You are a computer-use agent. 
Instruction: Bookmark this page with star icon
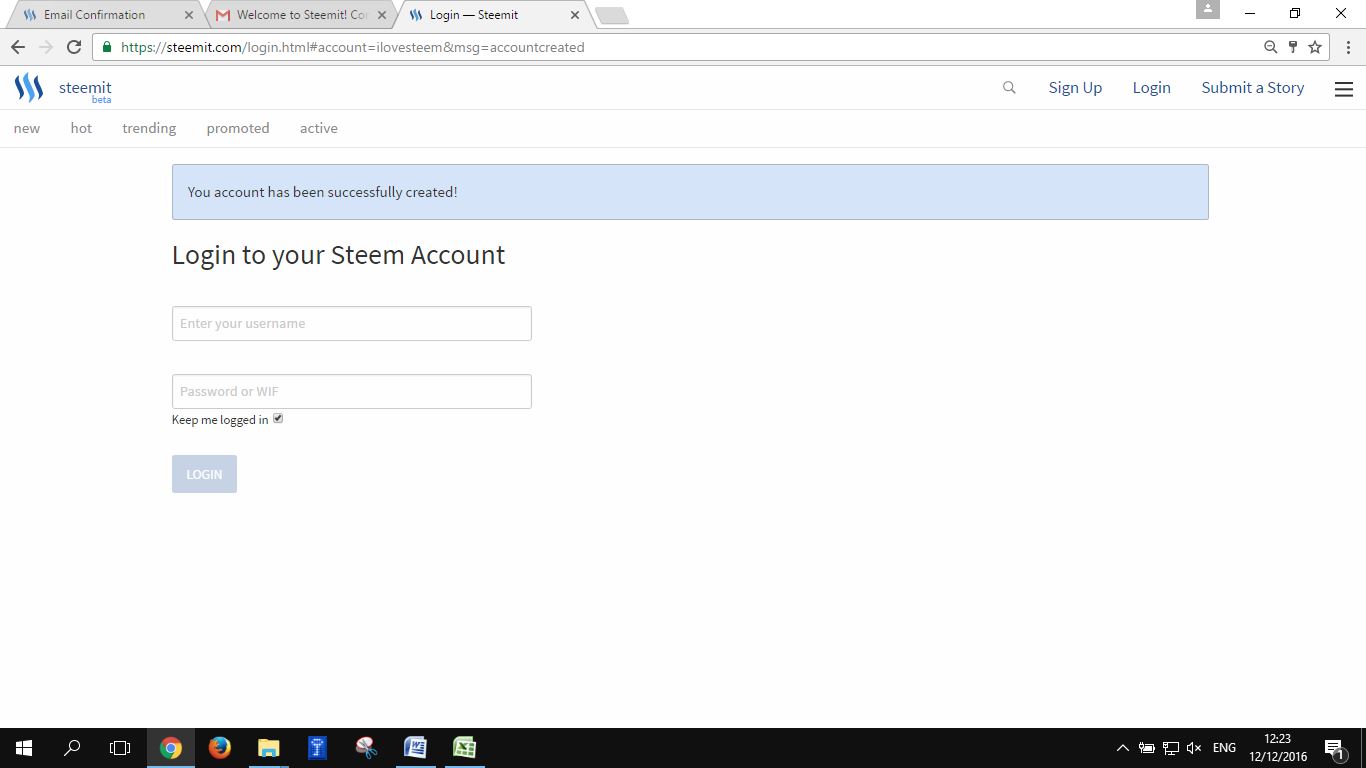tap(1315, 47)
